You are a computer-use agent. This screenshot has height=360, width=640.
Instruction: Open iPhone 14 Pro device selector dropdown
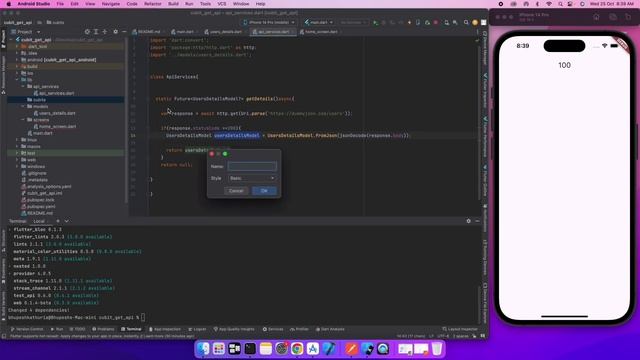click(269, 22)
